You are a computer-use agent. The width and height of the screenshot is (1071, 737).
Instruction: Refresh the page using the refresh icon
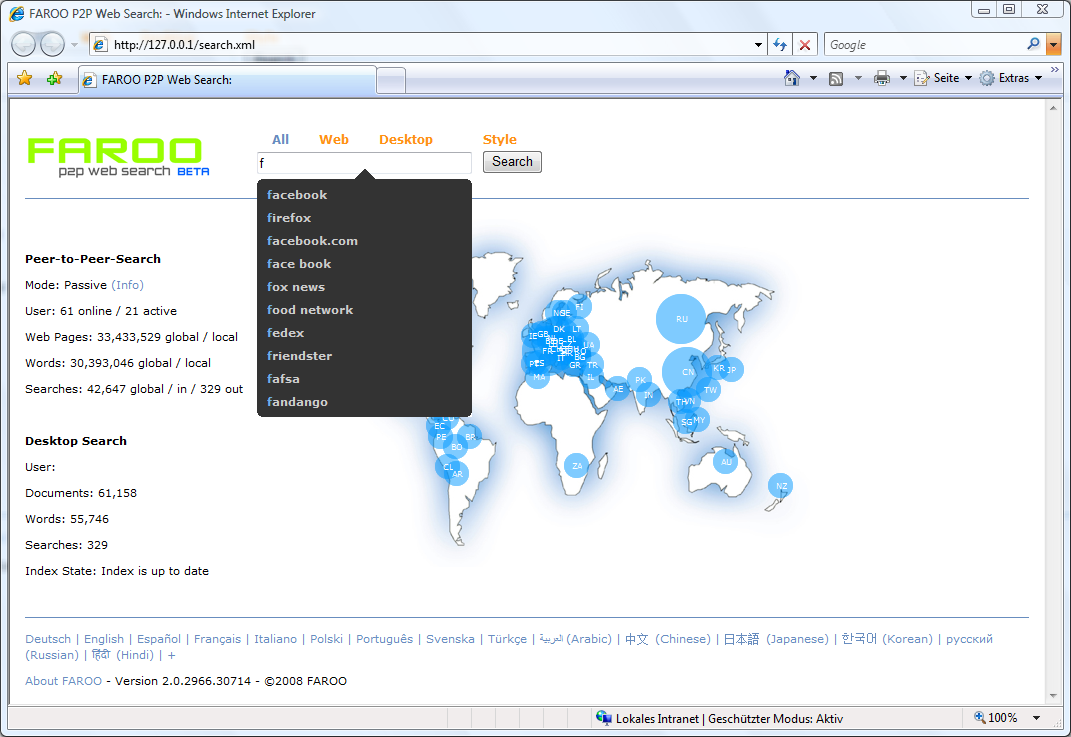(x=779, y=45)
